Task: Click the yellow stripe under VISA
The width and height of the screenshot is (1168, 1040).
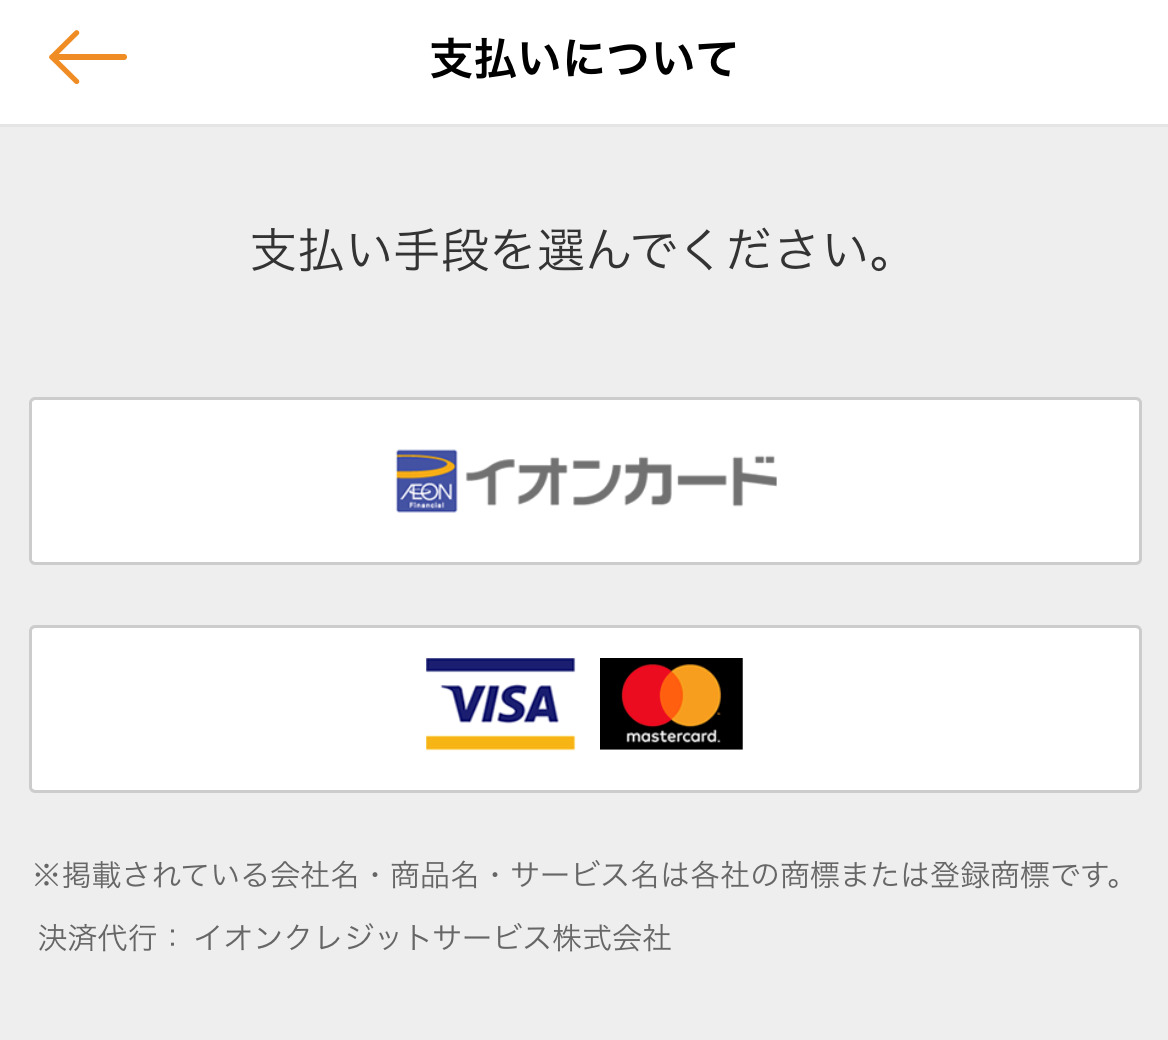Action: (500, 743)
